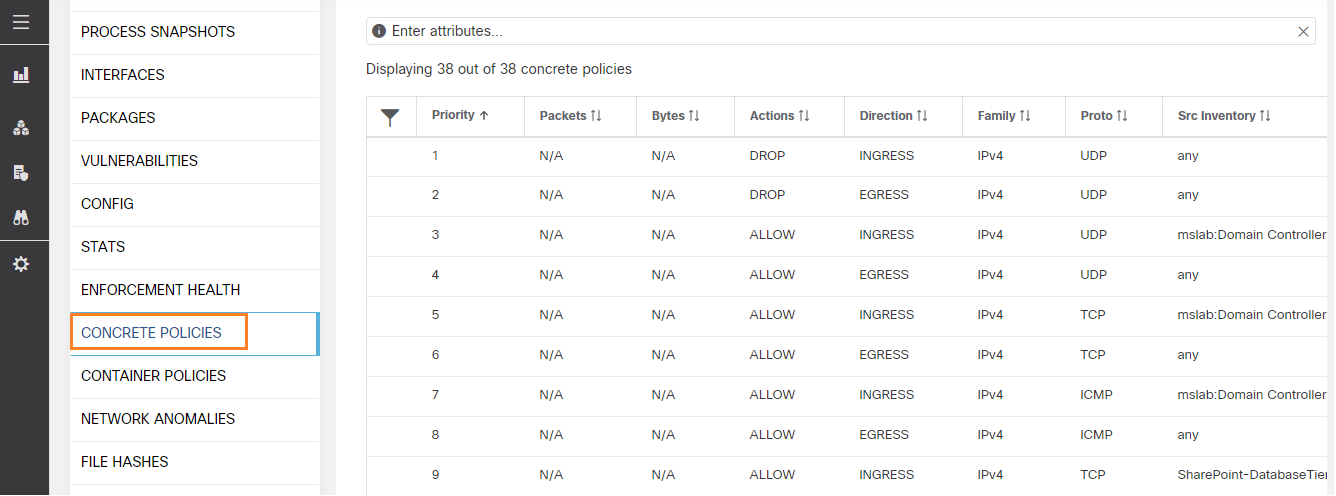
Task: Sort table by Proto column
Action: pos(1104,116)
